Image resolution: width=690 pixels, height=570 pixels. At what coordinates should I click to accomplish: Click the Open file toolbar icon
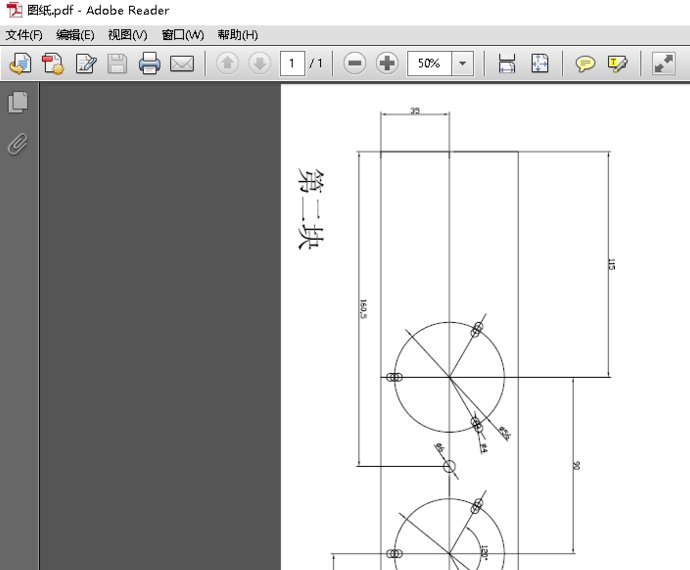tap(20, 64)
